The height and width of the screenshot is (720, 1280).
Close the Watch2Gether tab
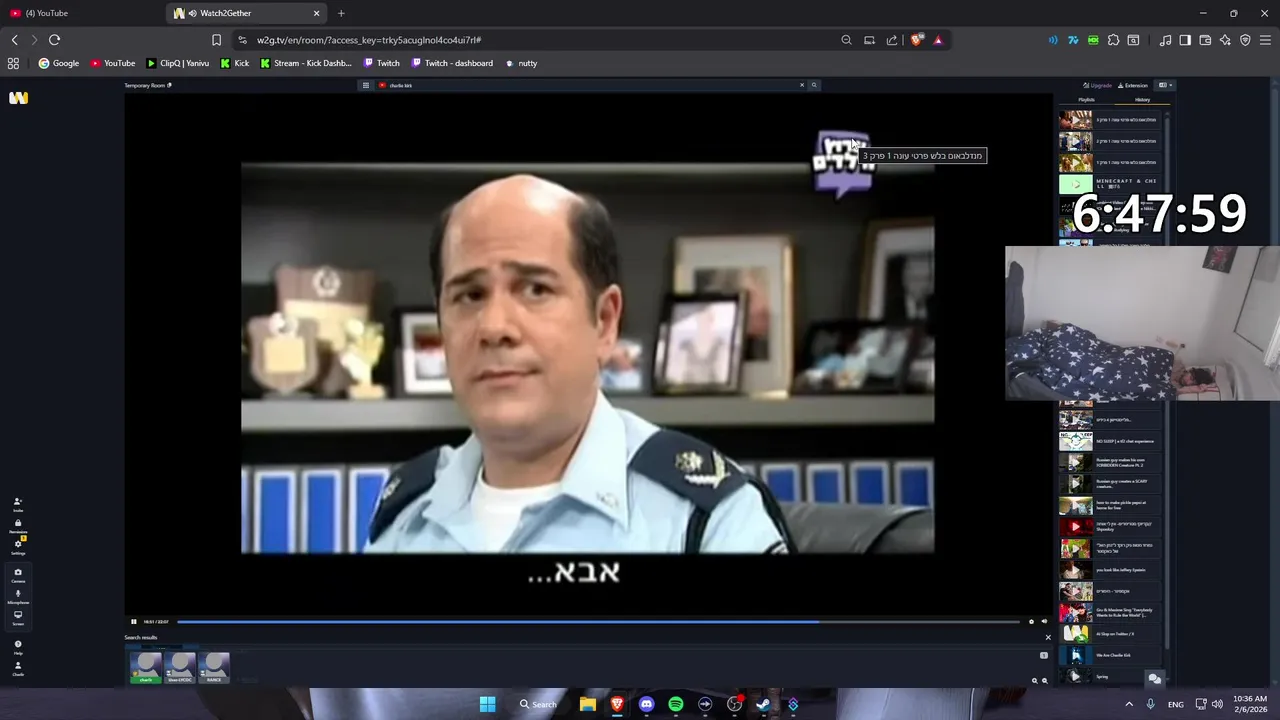coord(316,13)
